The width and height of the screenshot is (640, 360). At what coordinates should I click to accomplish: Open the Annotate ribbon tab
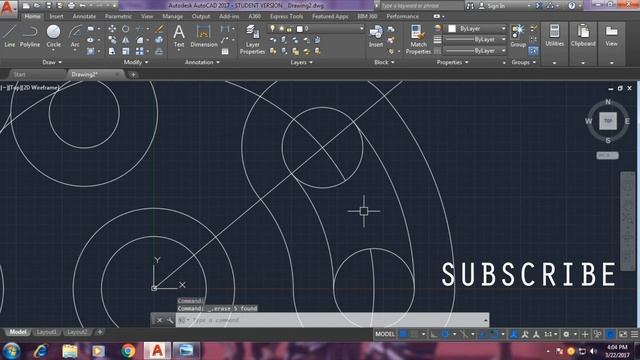tap(84, 16)
